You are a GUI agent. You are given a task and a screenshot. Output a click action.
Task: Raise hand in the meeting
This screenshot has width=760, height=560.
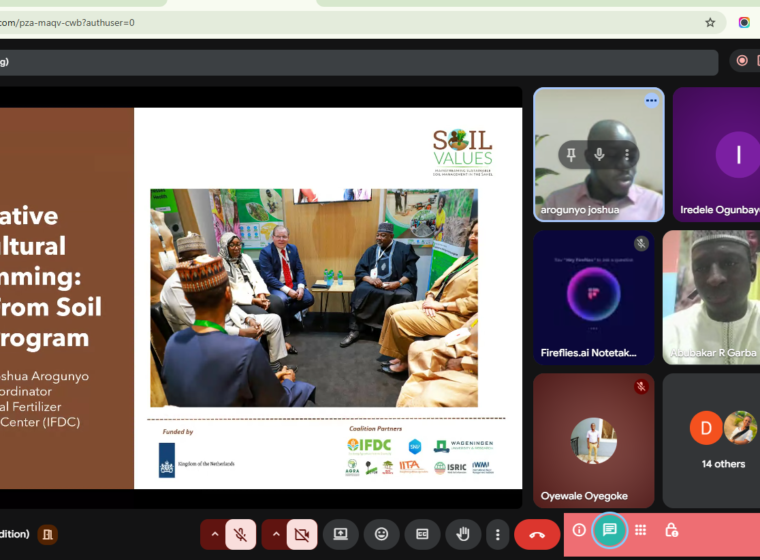coord(463,535)
